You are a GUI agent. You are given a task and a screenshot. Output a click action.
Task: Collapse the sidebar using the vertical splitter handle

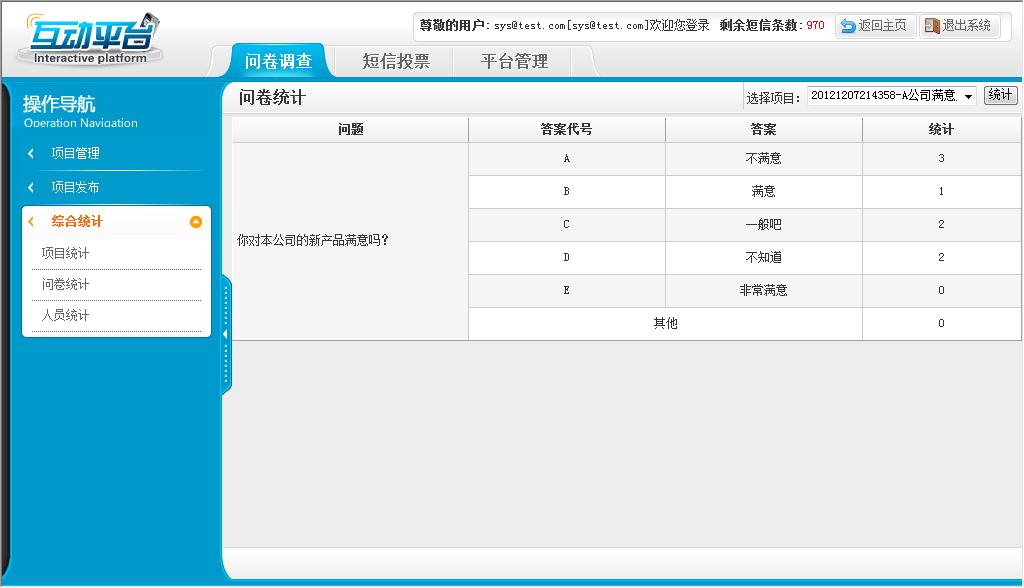tap(226, 335)
